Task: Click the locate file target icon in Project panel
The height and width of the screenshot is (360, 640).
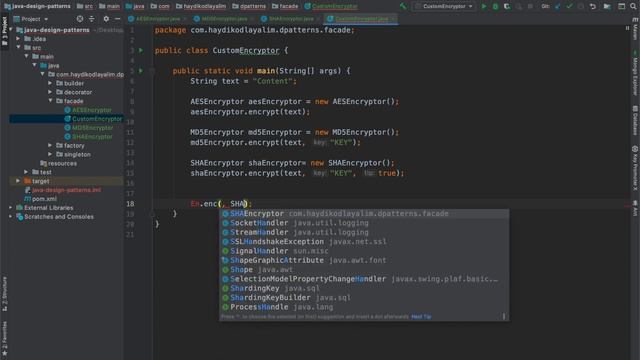Action: tap(80, 19)
